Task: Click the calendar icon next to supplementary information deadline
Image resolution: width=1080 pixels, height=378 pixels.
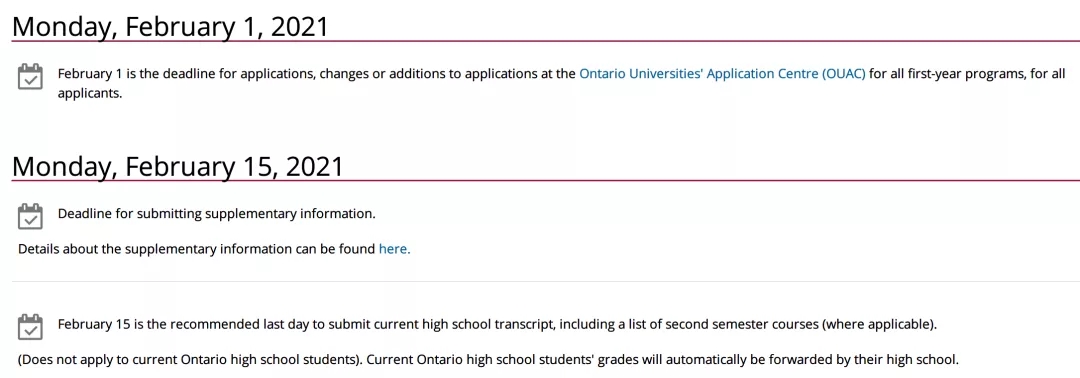Action: [x=30, y=216]
